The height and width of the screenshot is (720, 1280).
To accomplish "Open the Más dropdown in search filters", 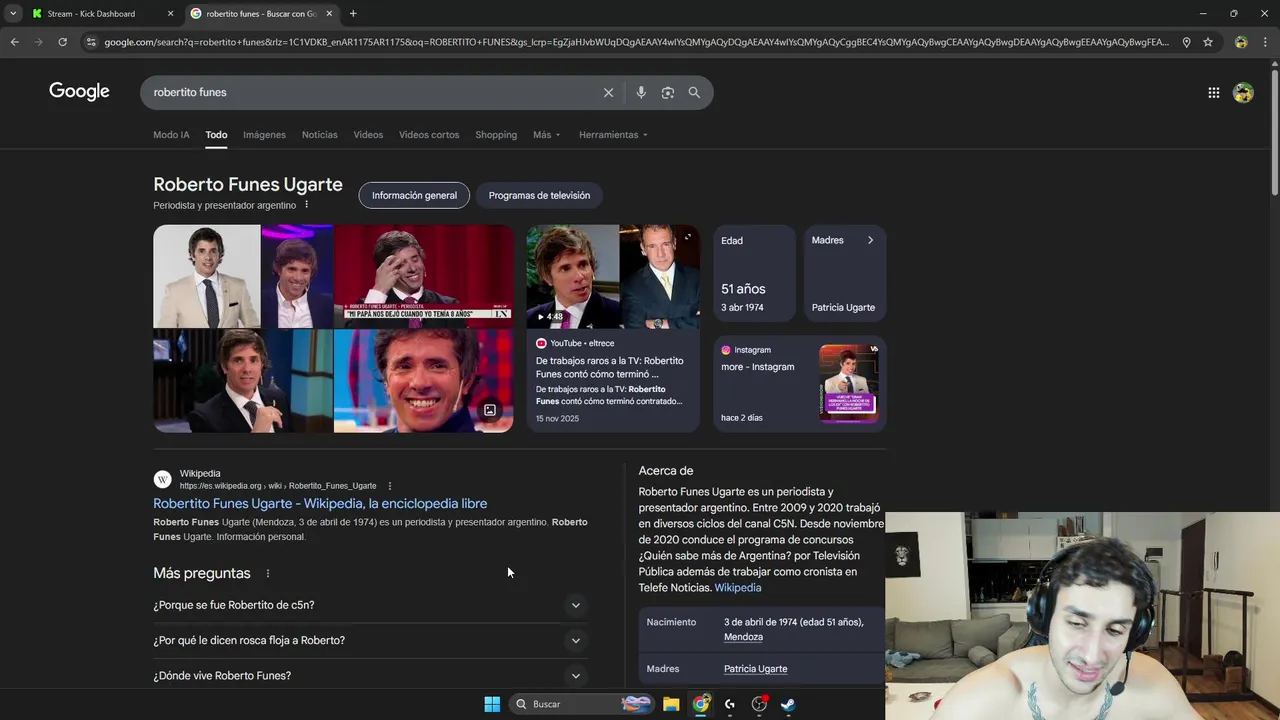I will 547,135.
